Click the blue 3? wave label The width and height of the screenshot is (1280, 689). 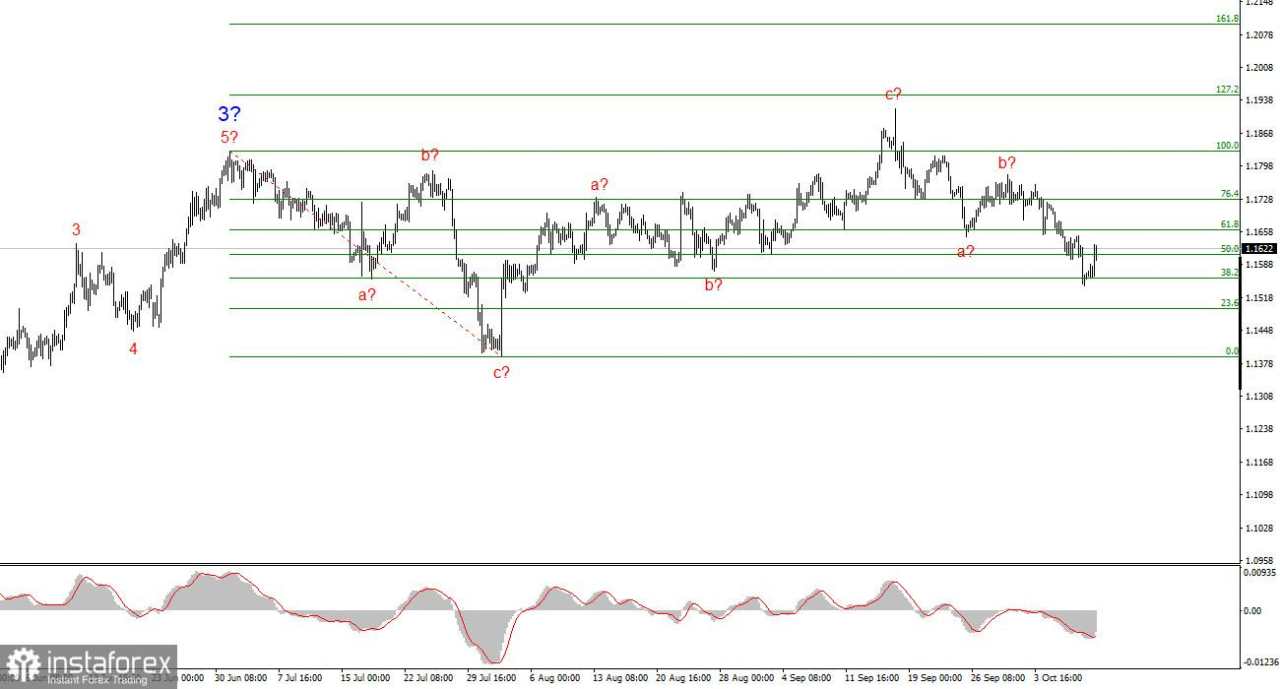pyautogui.click(x=229, y=114)
